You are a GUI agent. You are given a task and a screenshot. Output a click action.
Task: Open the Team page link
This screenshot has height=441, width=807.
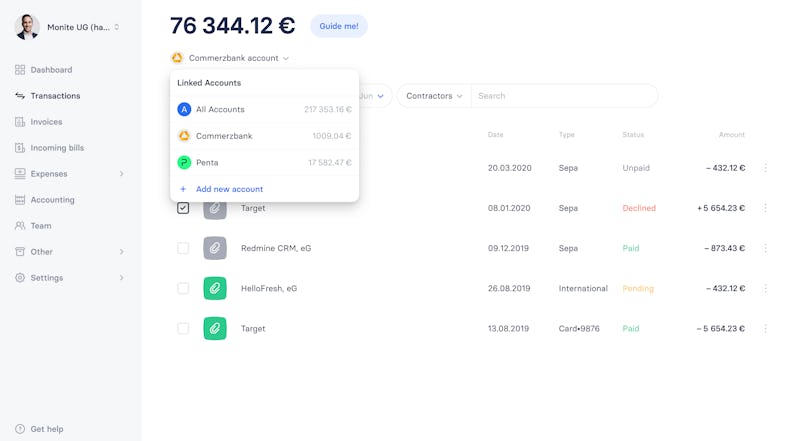coord(41,225)
